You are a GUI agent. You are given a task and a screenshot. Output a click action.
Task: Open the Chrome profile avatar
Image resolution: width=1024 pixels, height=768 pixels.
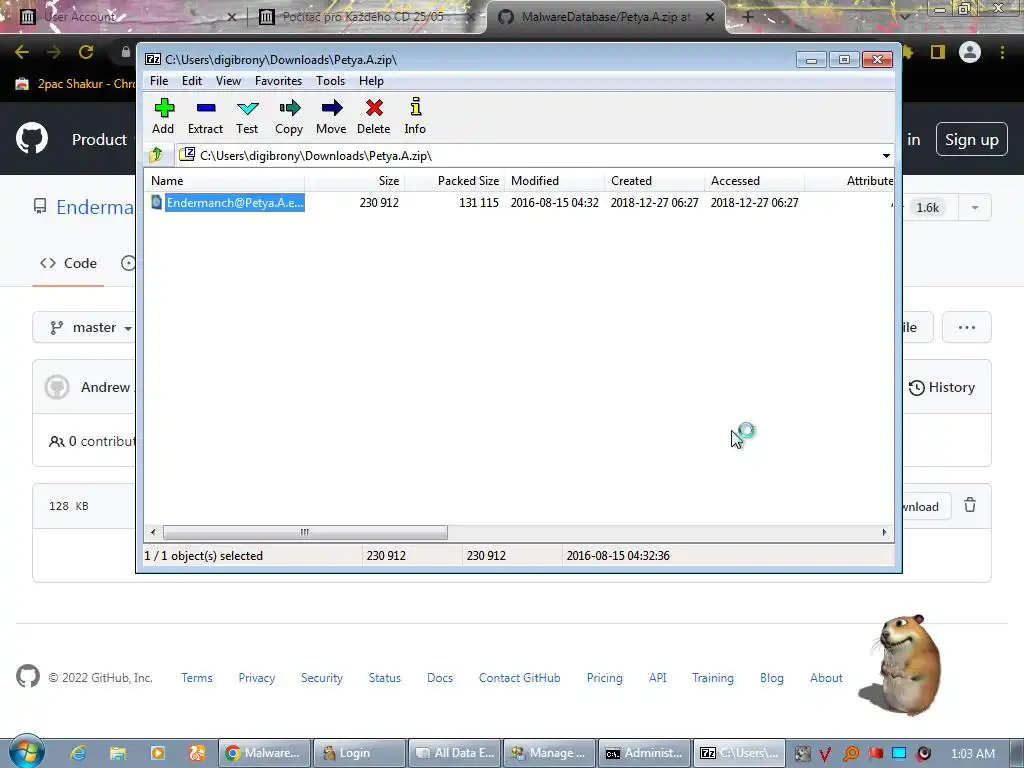pos(970,52)
